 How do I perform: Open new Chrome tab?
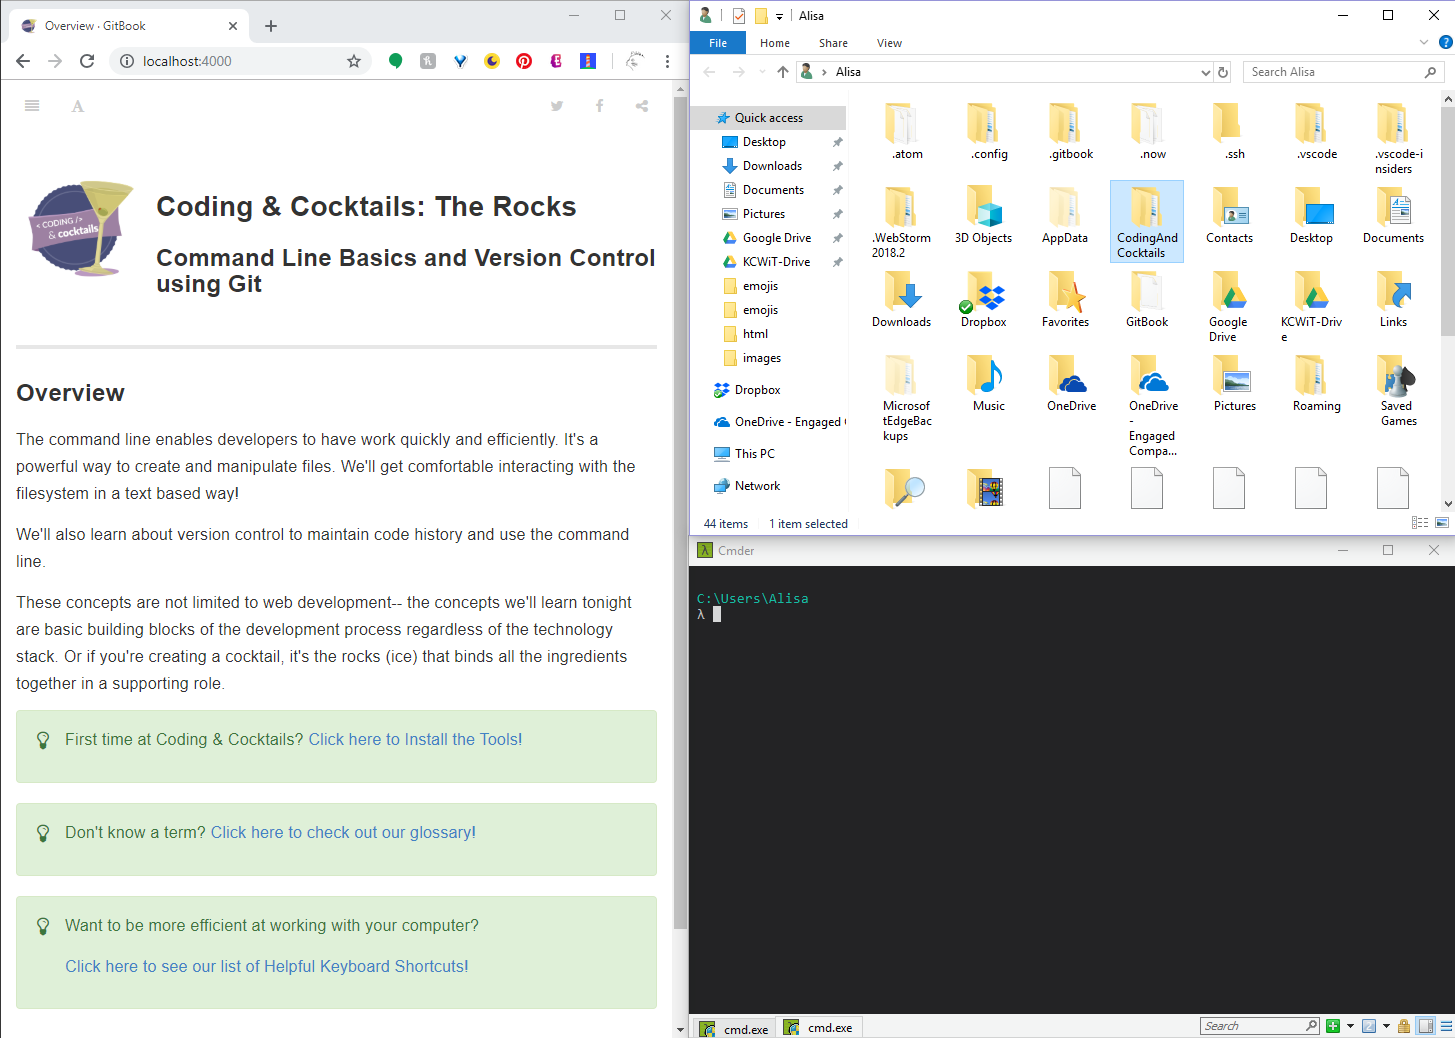271,26
